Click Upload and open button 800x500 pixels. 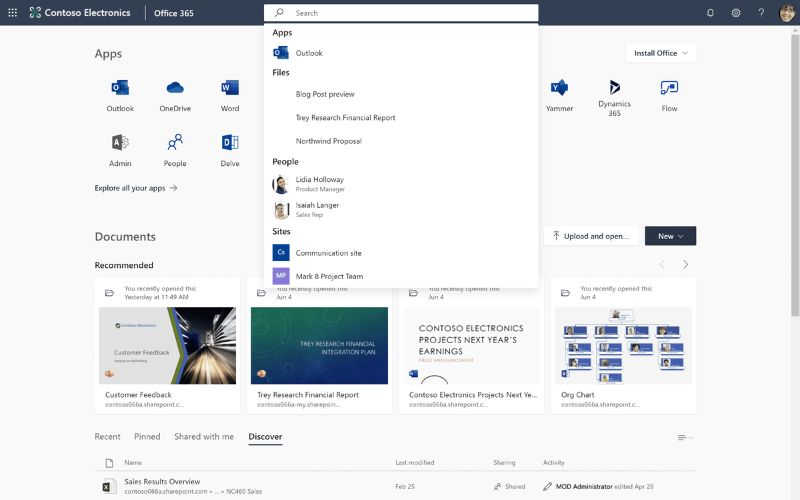pyautogui.click(x=591, y=236)
